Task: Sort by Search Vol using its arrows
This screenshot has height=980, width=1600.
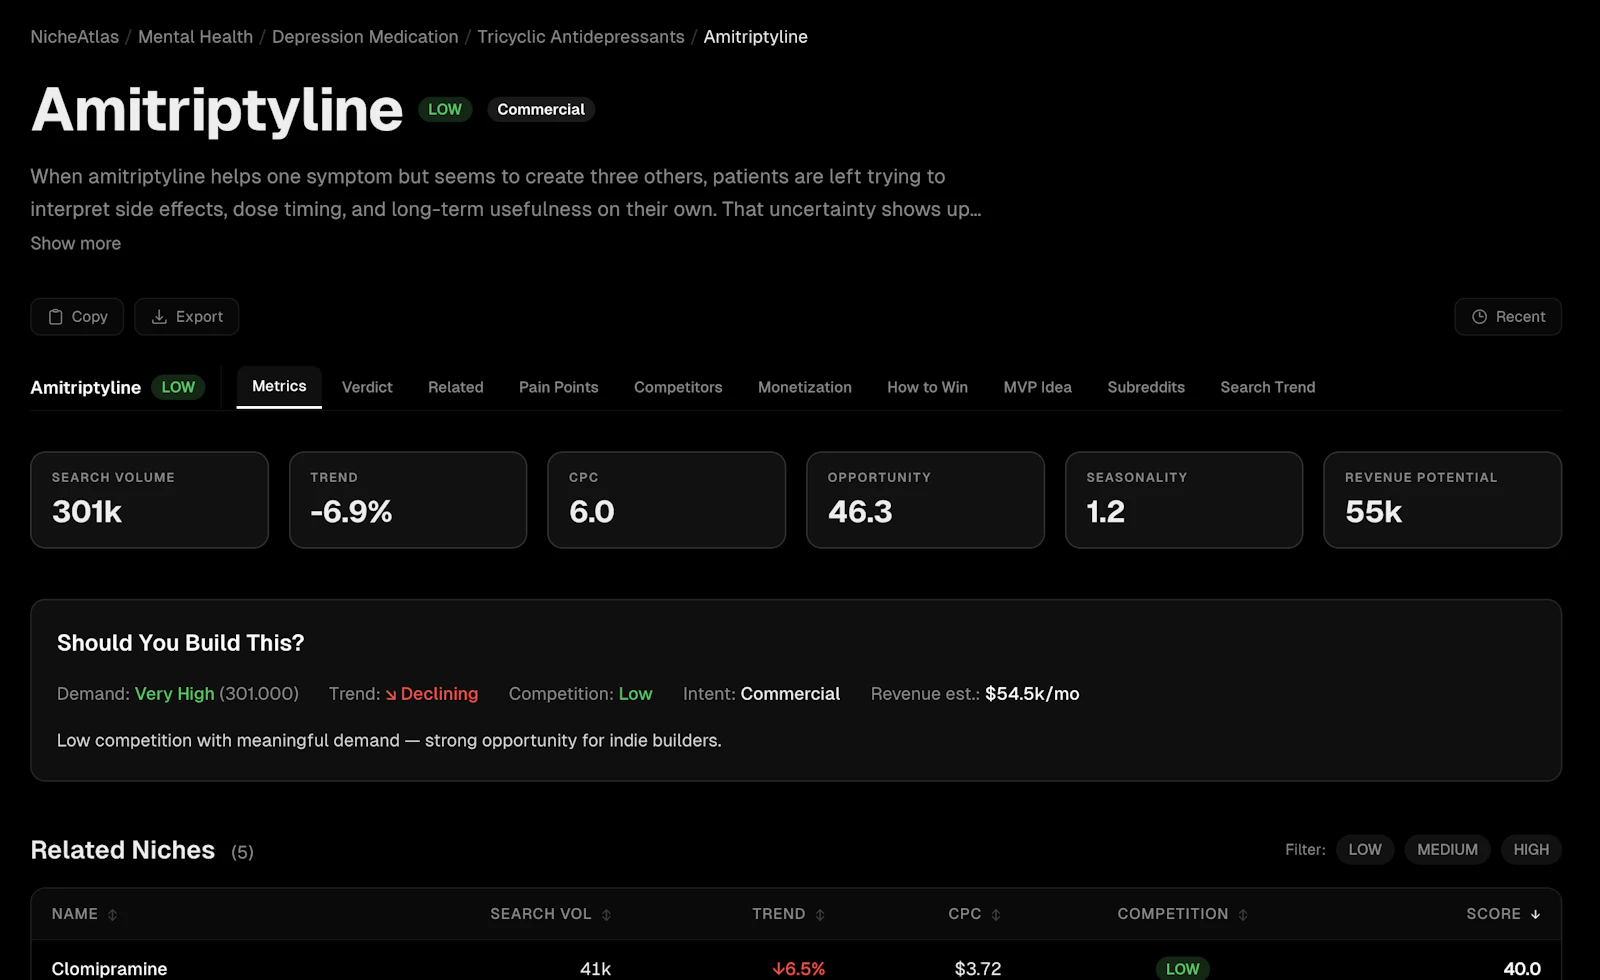Action: pyautogui.click(x=606, y=915)
